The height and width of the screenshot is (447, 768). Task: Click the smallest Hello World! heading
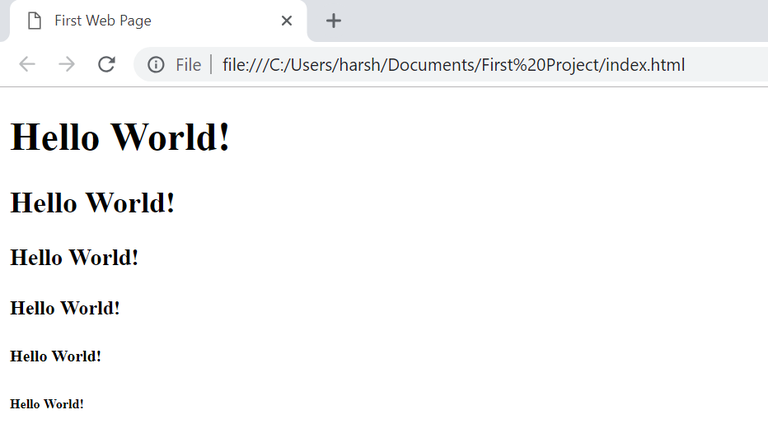pos(47,404)
